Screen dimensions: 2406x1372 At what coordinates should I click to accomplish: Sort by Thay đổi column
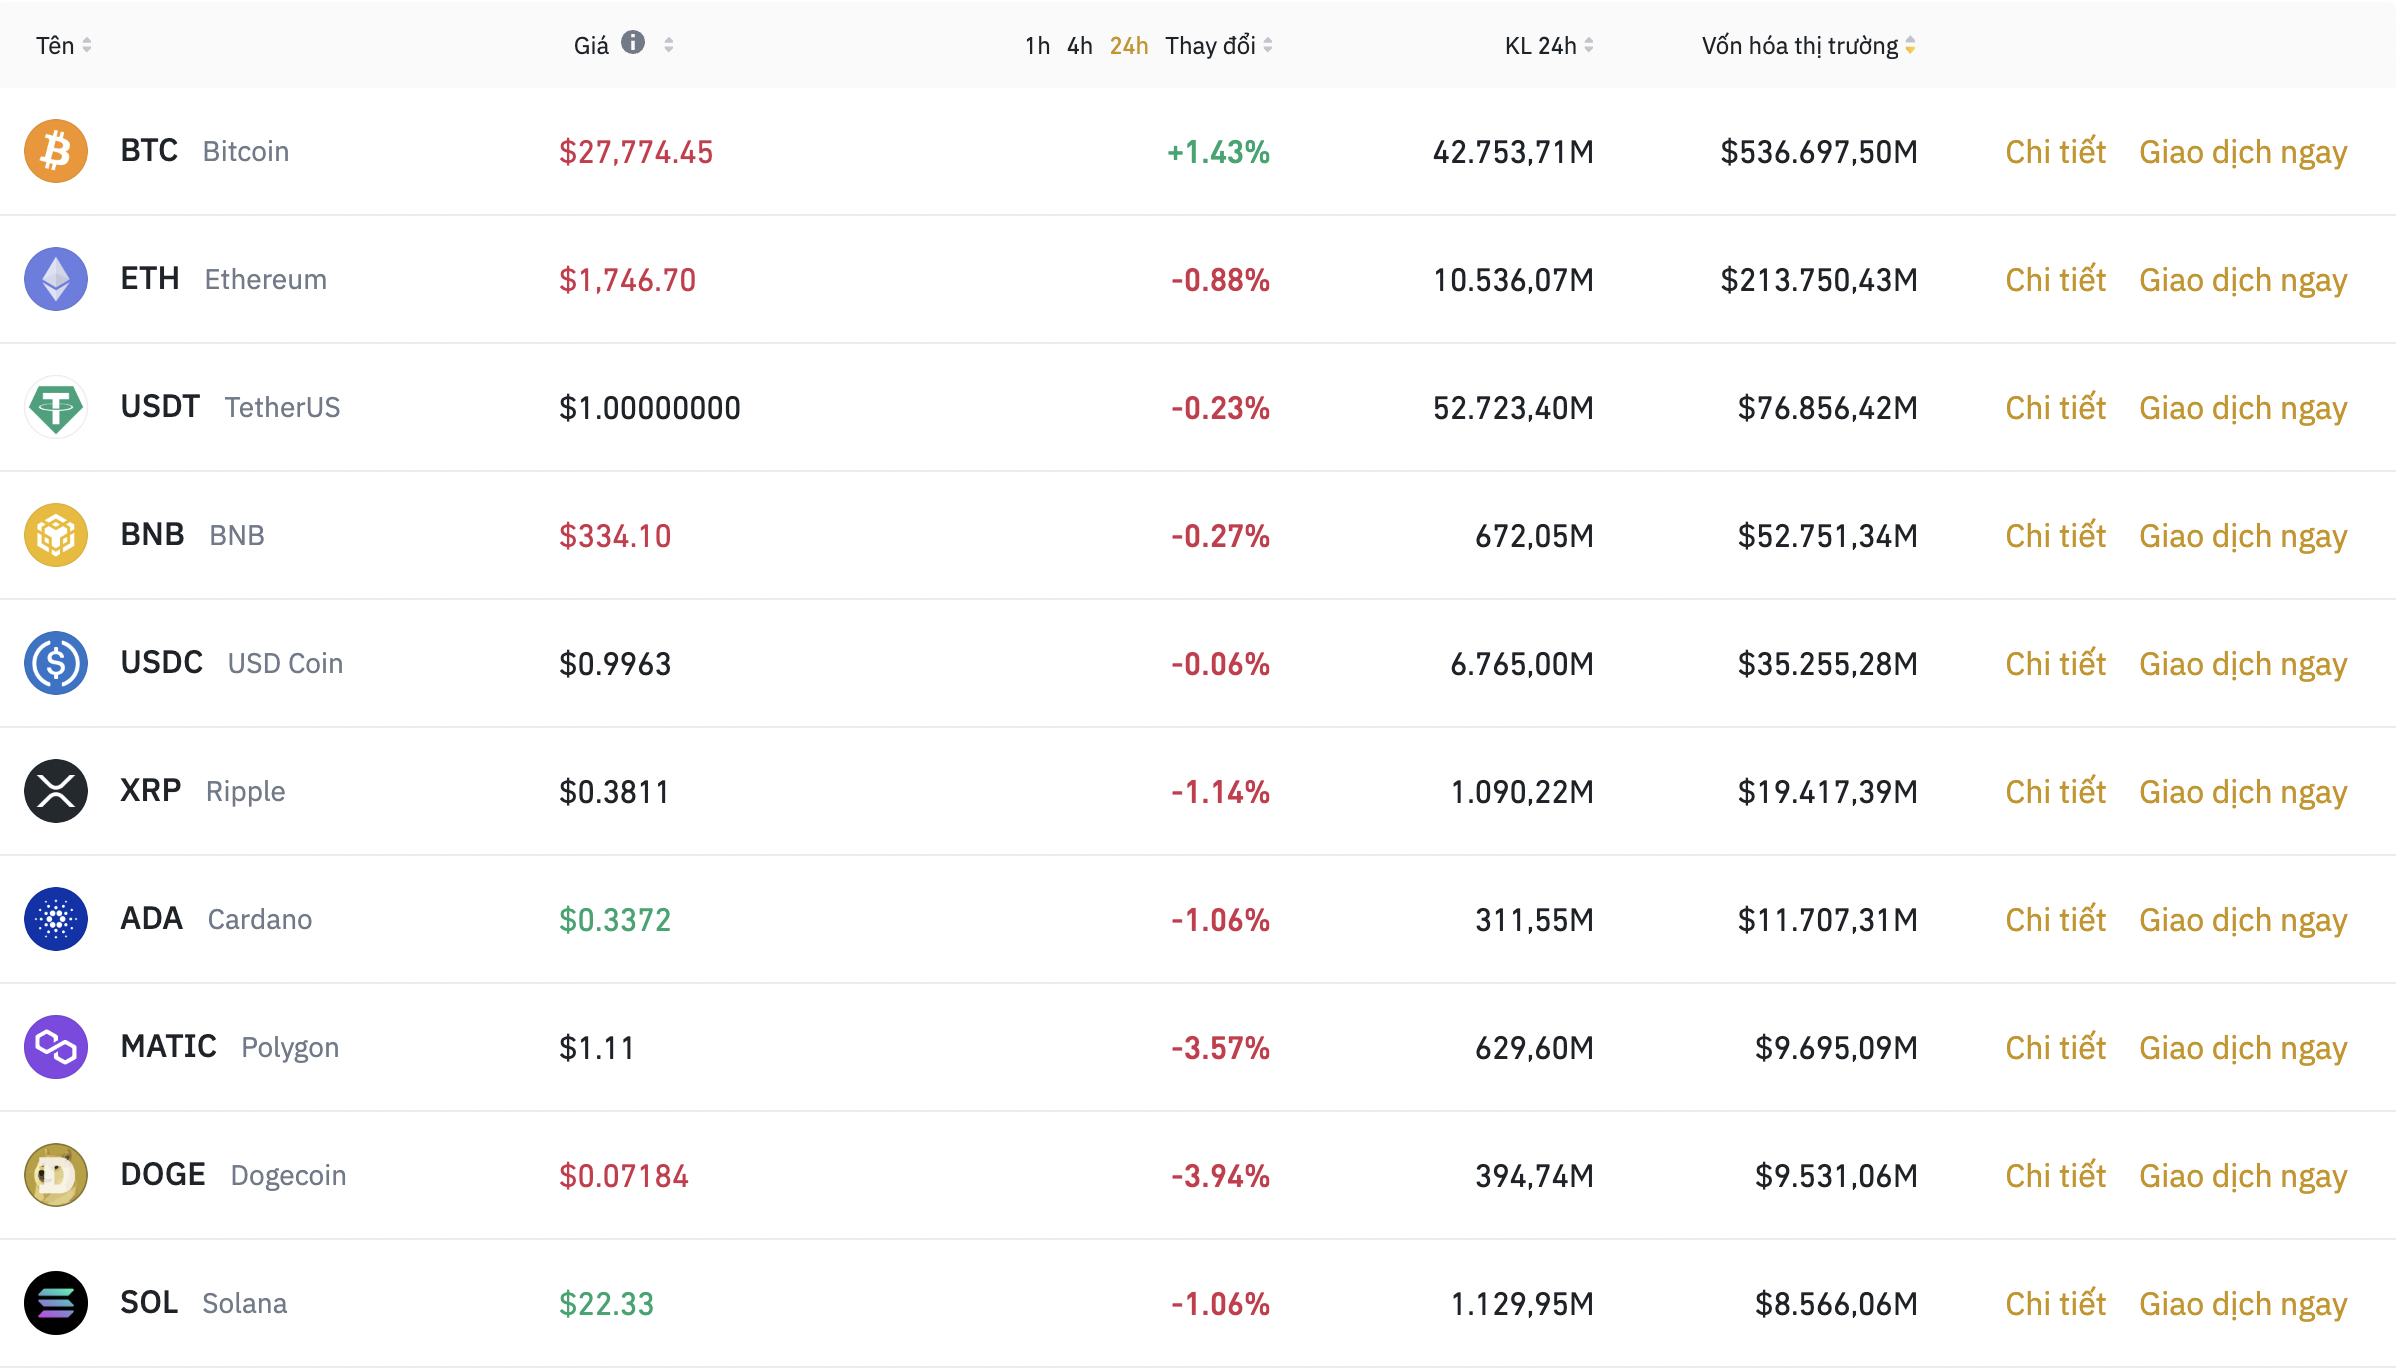pyautogui.click(x=1219, y=45)
